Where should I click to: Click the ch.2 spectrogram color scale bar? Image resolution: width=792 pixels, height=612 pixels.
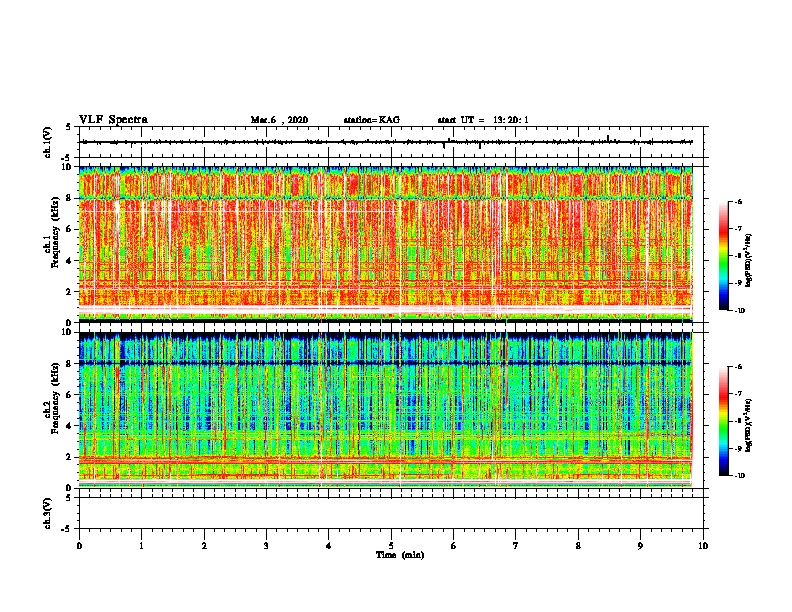coord(723,421)
